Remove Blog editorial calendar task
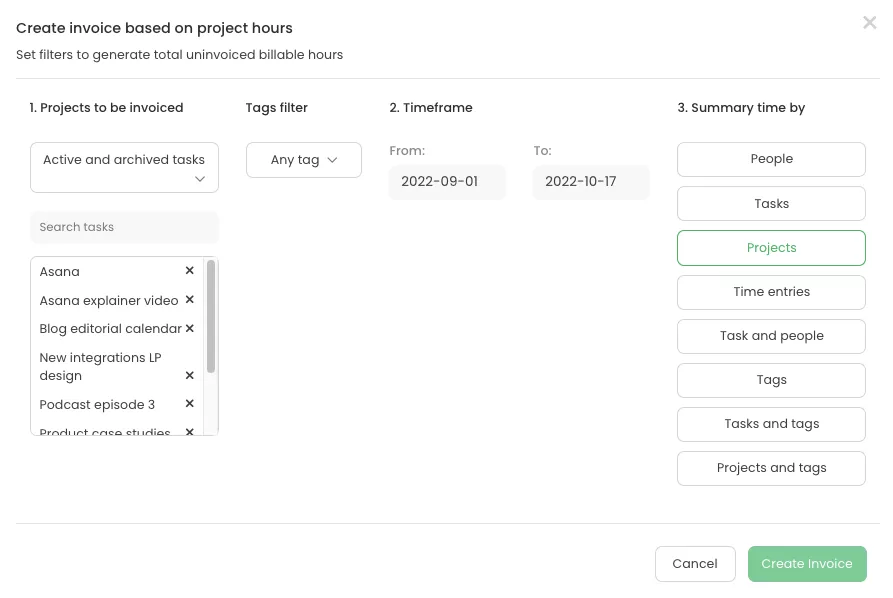Screen dimensions: 893x598 click(x=189, y=328)
